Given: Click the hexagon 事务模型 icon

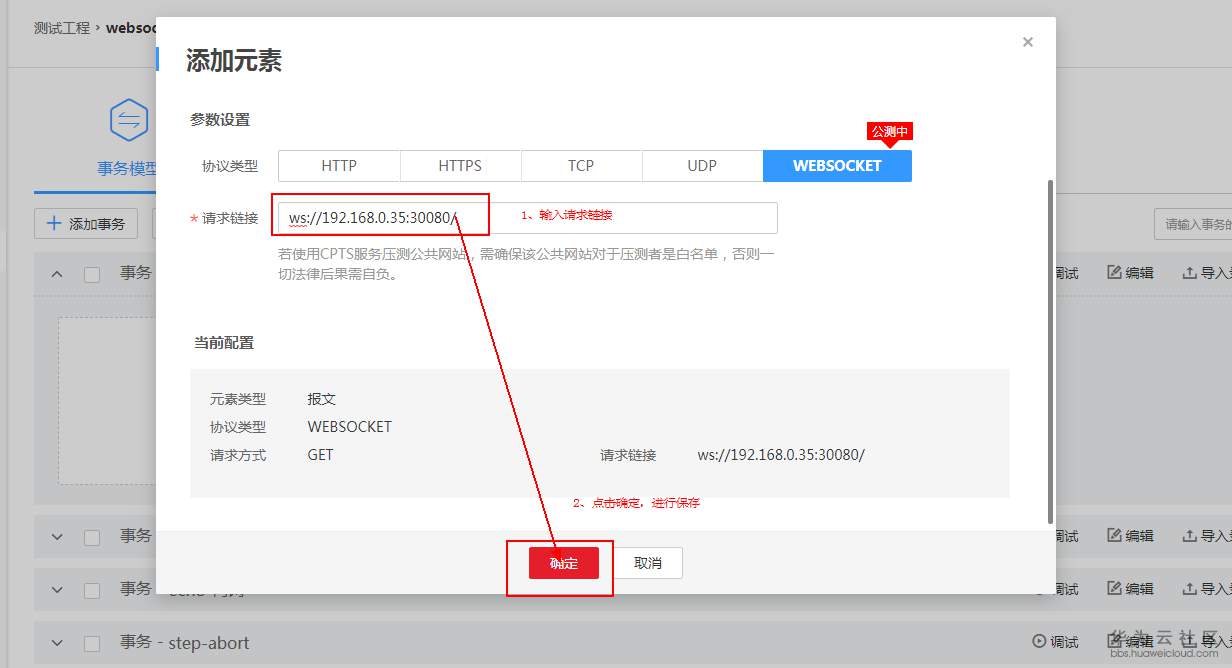Looking at the screenshot, I should (129, 122).
